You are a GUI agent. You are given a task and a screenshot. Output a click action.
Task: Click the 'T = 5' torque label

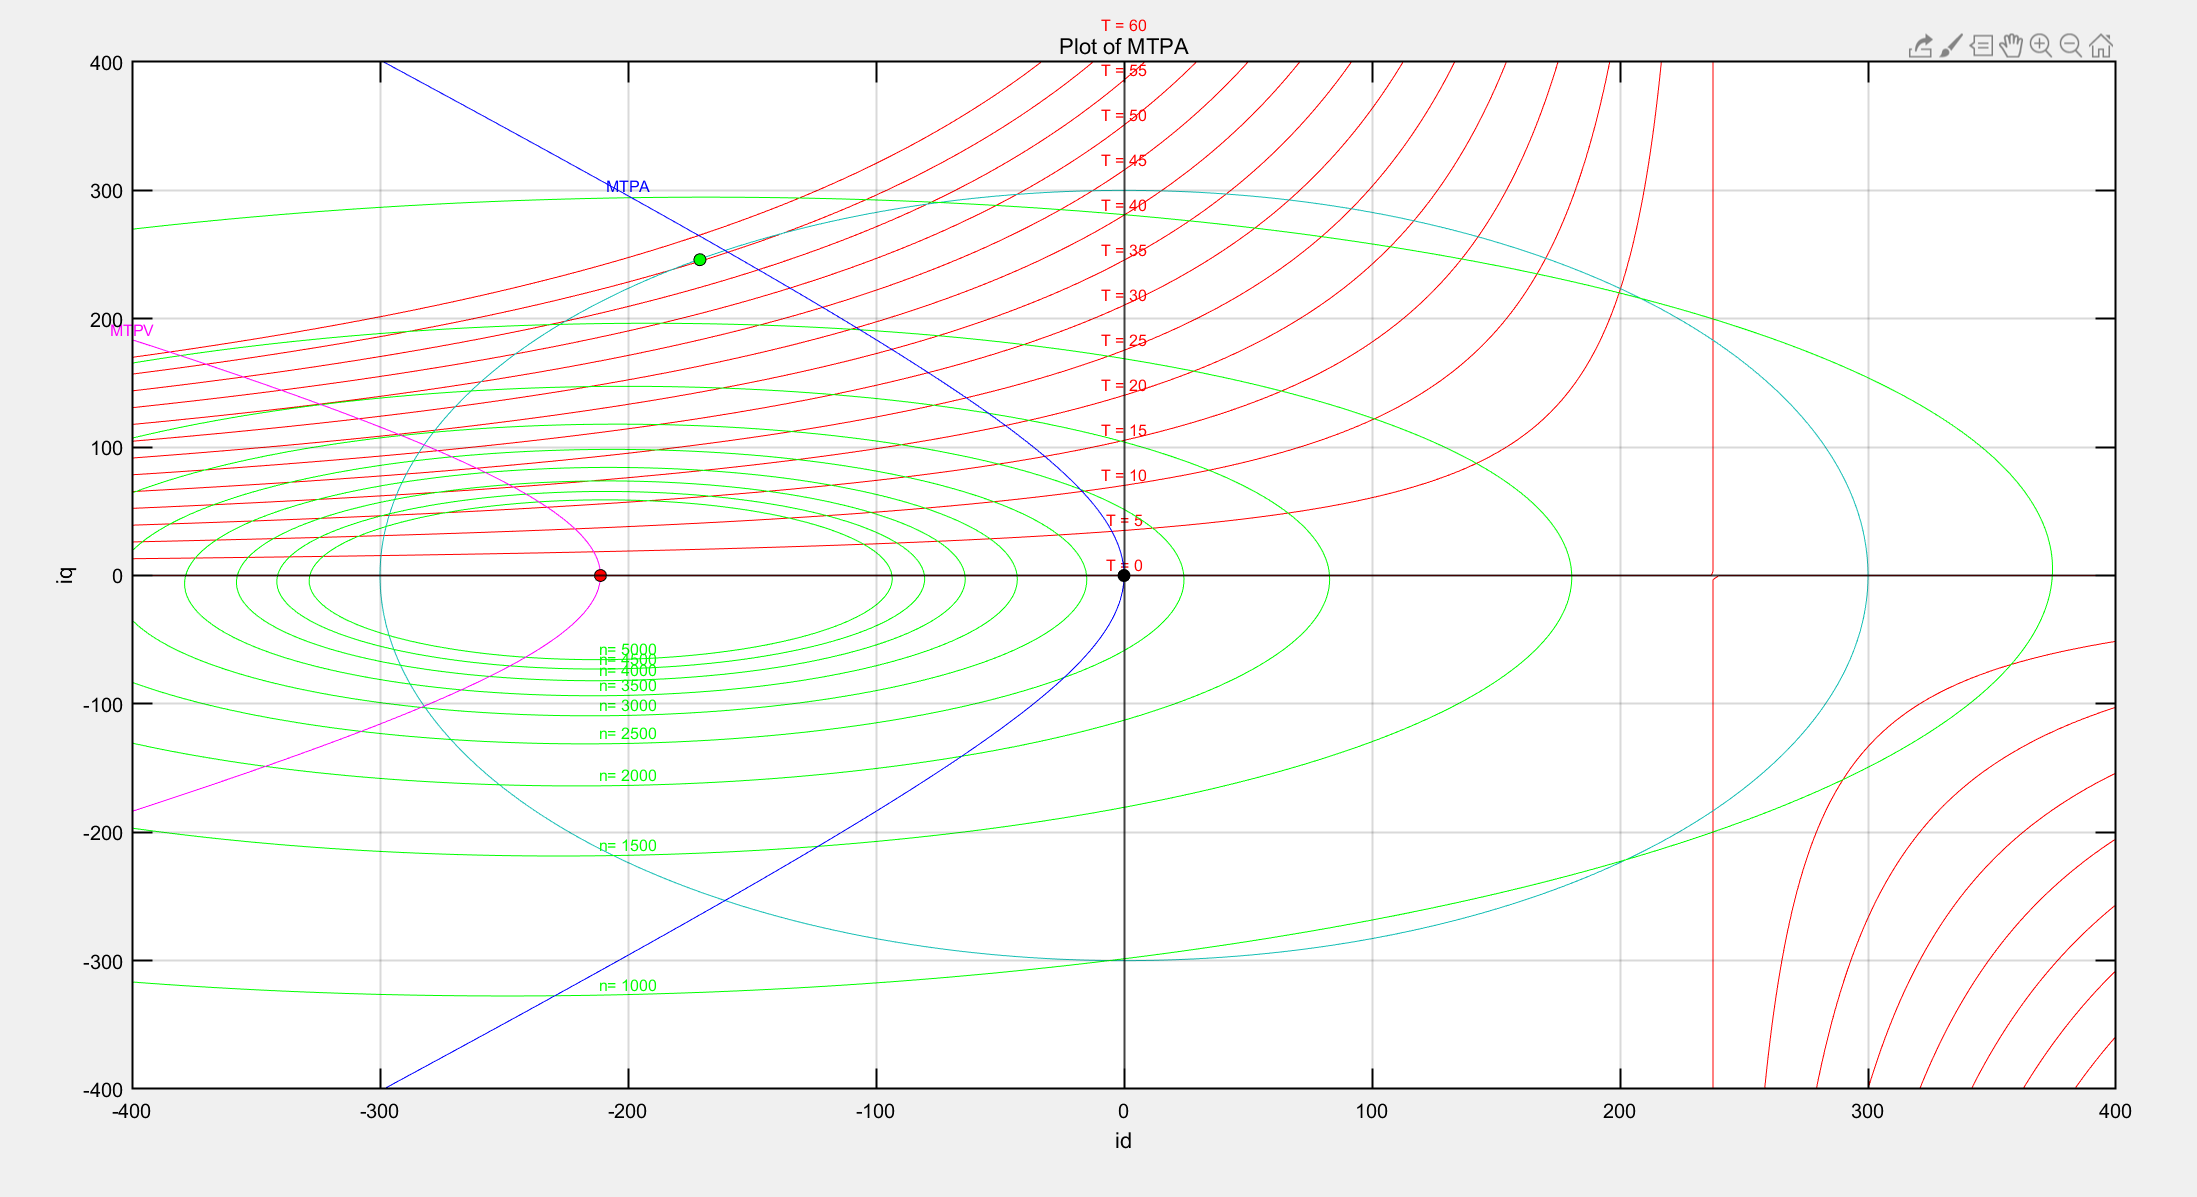(1124, 521)
